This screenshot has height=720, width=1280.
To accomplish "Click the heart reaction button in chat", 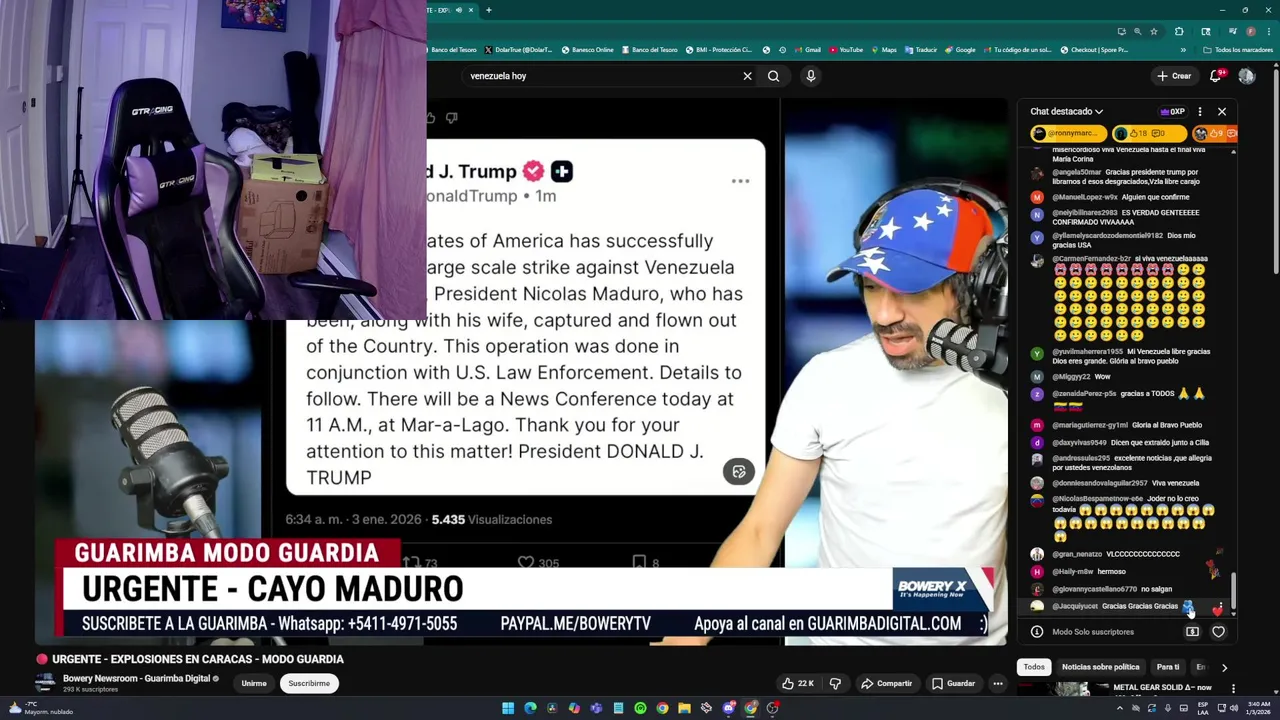I will pyautogui.click(x=1218, y=632).
